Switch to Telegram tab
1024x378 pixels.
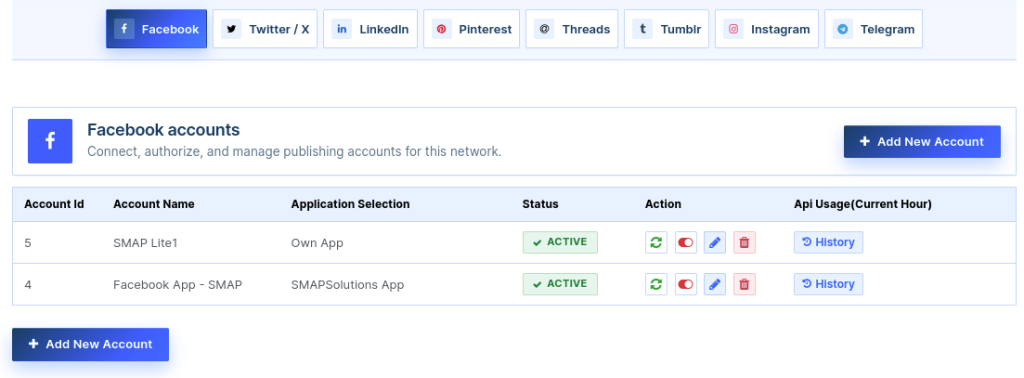(x=873, y=29)
